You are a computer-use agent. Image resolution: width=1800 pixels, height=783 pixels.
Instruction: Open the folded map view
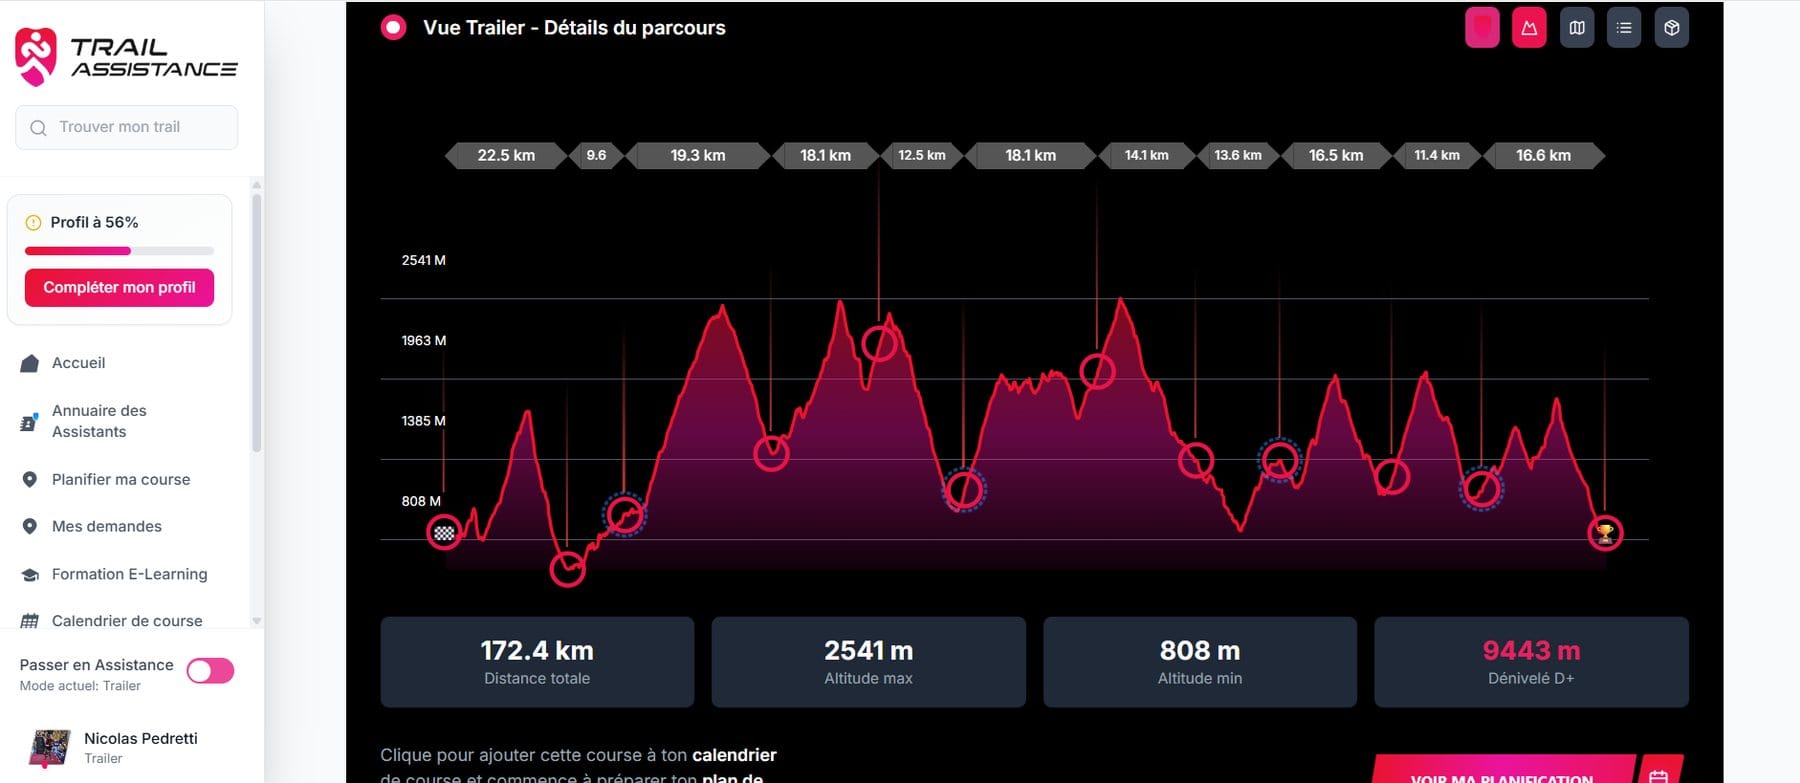[x=1577, y=28]
